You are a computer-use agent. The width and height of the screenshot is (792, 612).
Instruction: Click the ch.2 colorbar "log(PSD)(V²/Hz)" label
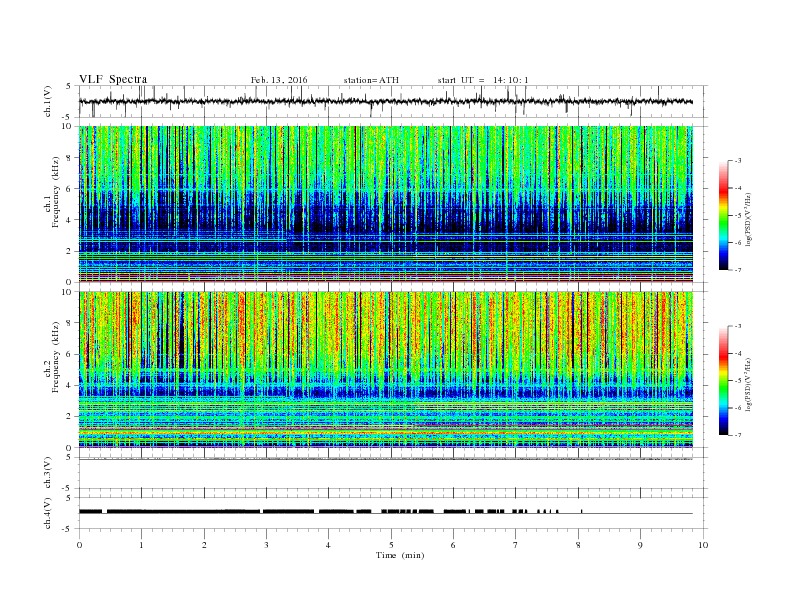click(x=748, y=385)
